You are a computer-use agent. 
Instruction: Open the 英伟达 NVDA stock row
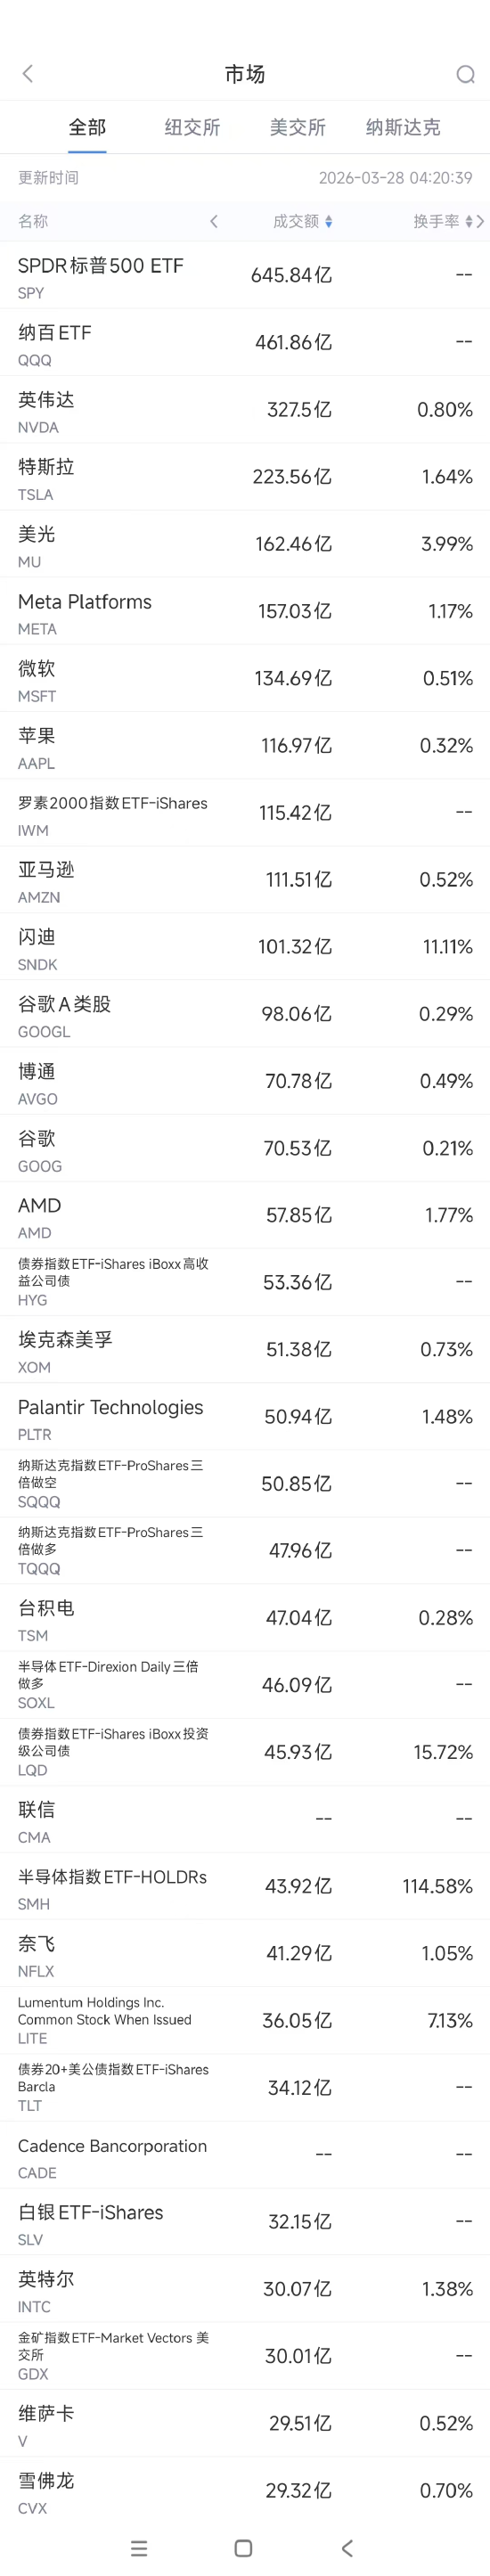pyautogui.click(x=245, y=410)
